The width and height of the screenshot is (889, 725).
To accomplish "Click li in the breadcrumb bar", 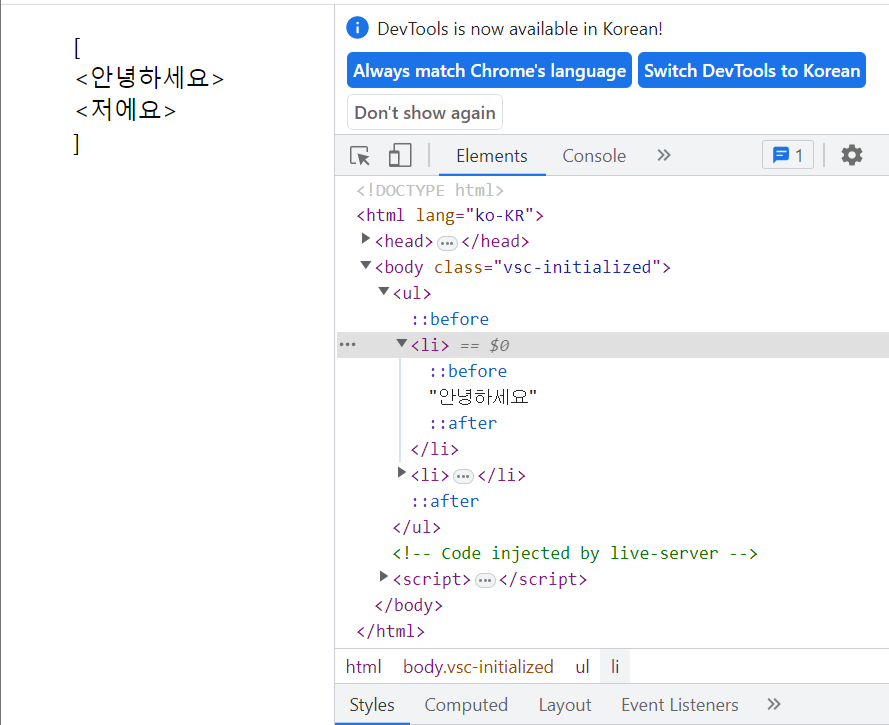I will tap(615, 667).
